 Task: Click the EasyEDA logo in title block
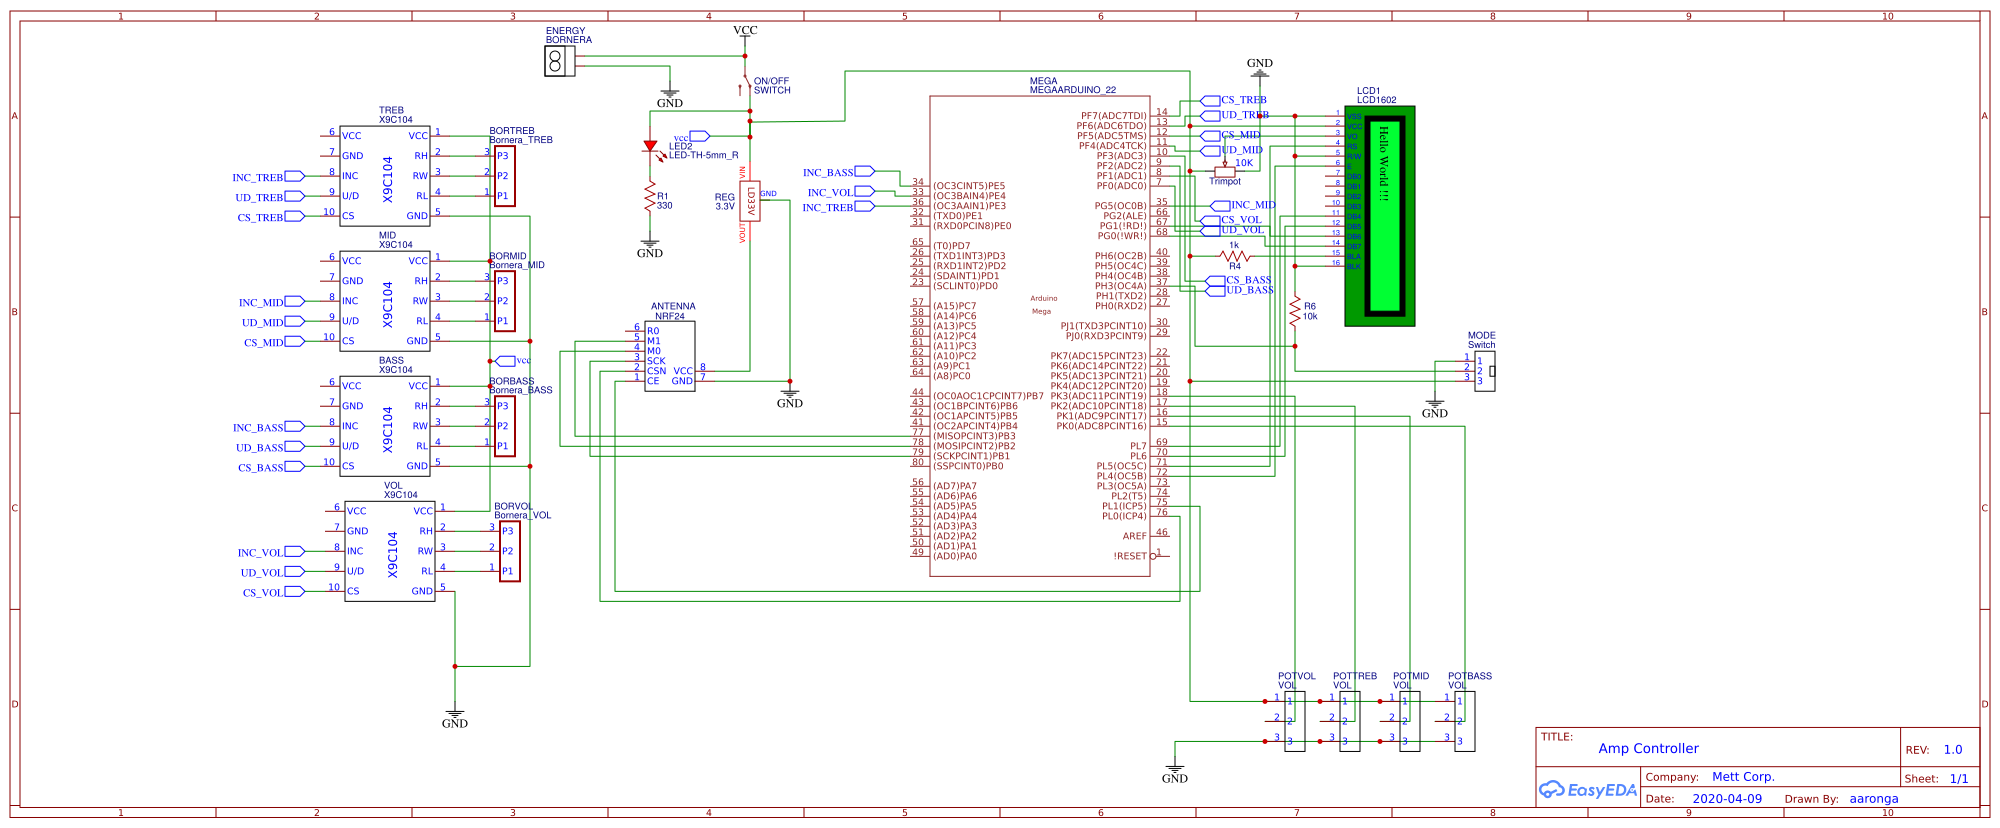pyautogui.click(x=1587, y=790)
